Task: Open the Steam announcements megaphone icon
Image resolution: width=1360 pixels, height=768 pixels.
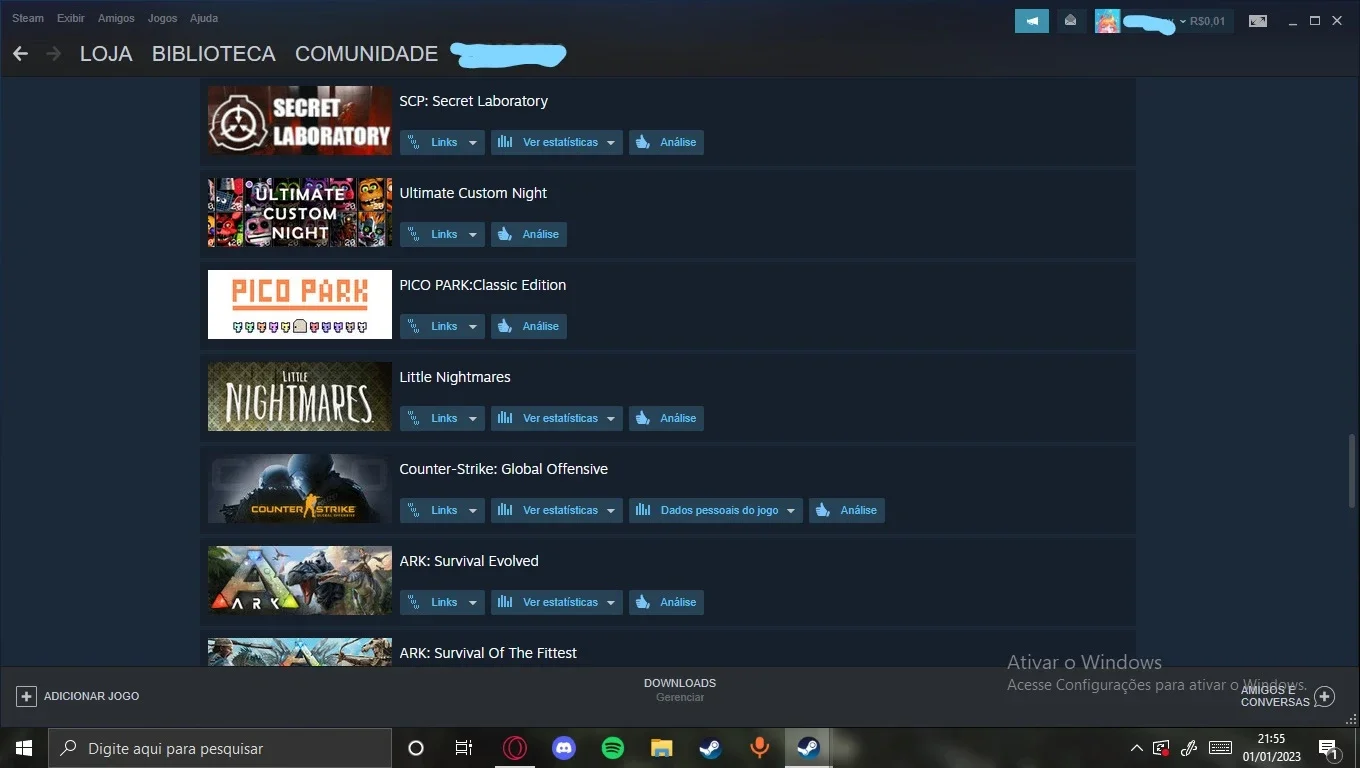Action: [1031, 20]
